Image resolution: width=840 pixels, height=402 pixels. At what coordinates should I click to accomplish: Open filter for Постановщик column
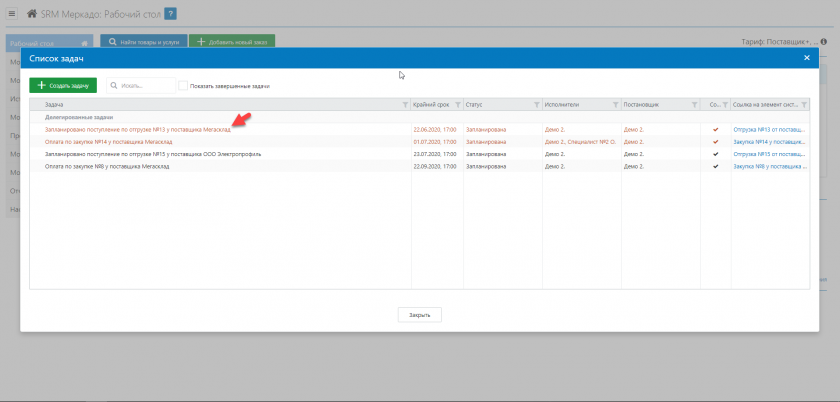pos(692,104)
